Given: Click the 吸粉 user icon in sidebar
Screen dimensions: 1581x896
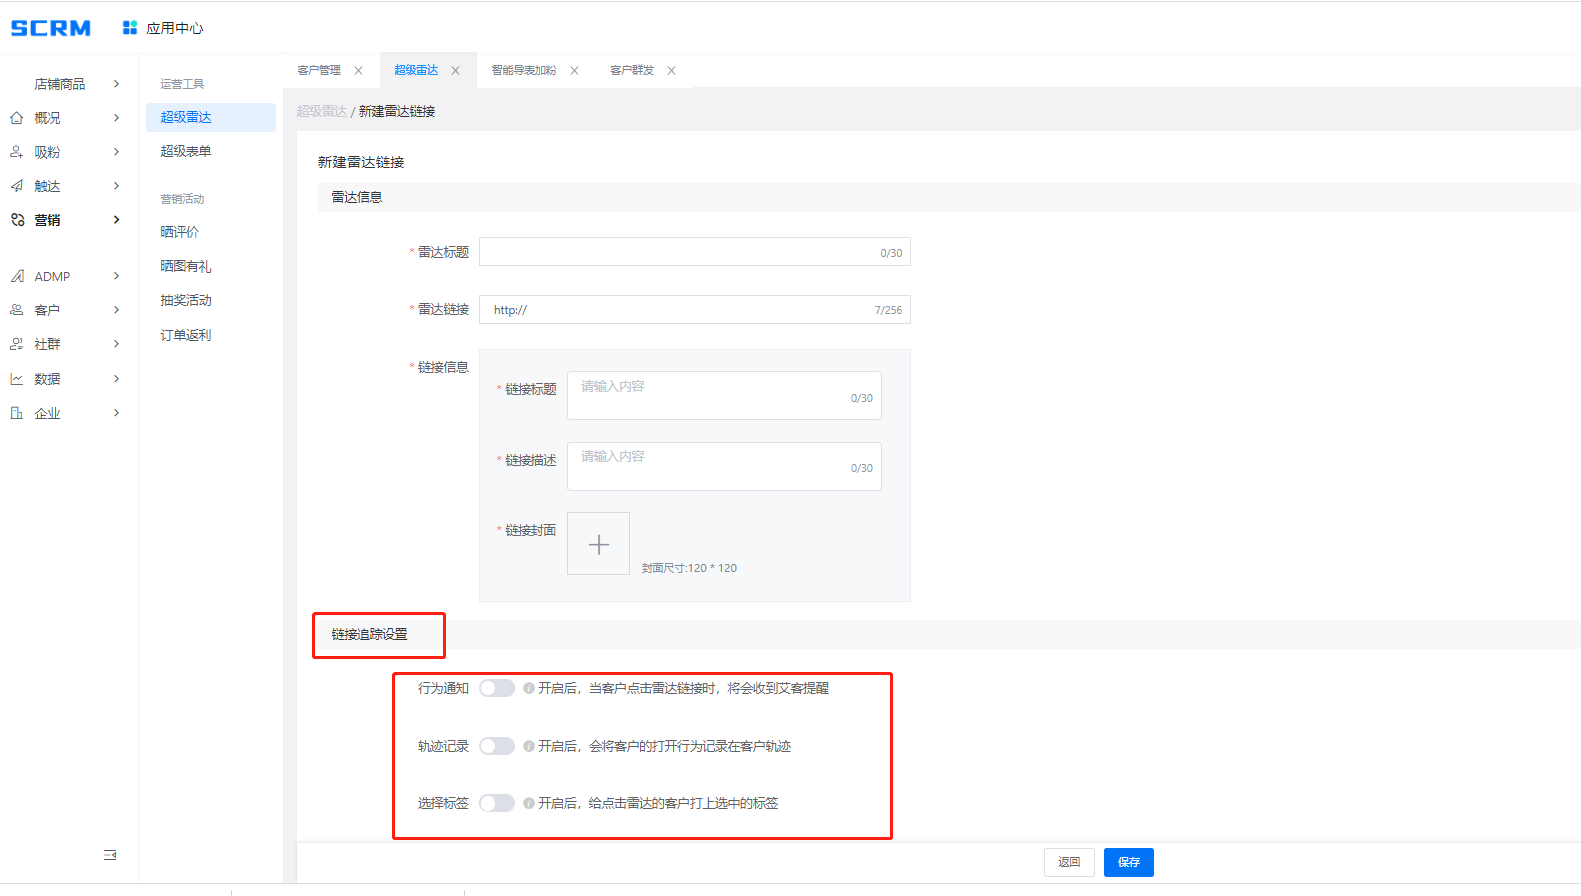Looking at the screenshot, I should click(17, 152).
